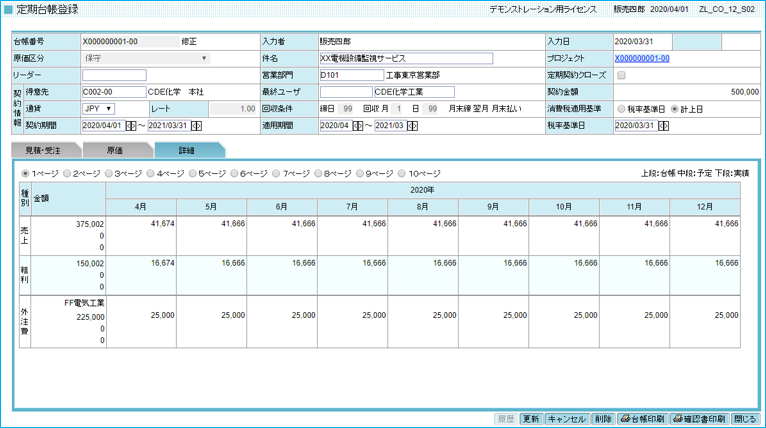
Task: Open calendar for 適用期間 end month
Action: tap(413, 126)
